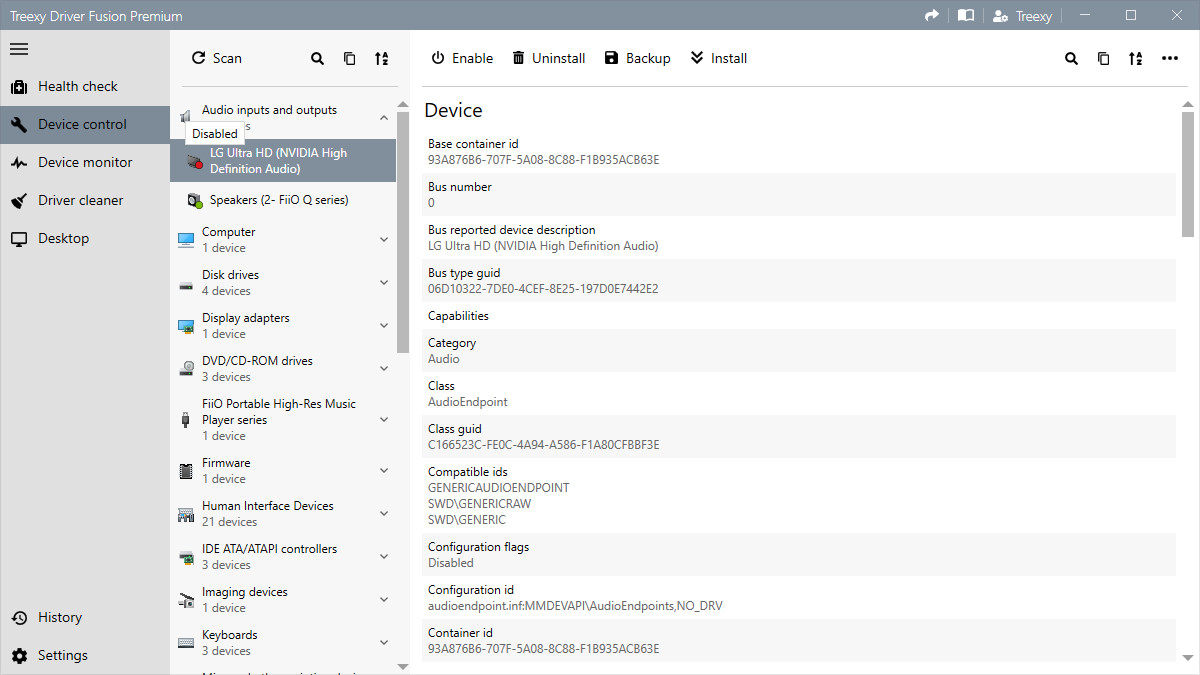Screen dimensions: 1200x675
Task: Open search in the device list
Action: pos(317,58)
